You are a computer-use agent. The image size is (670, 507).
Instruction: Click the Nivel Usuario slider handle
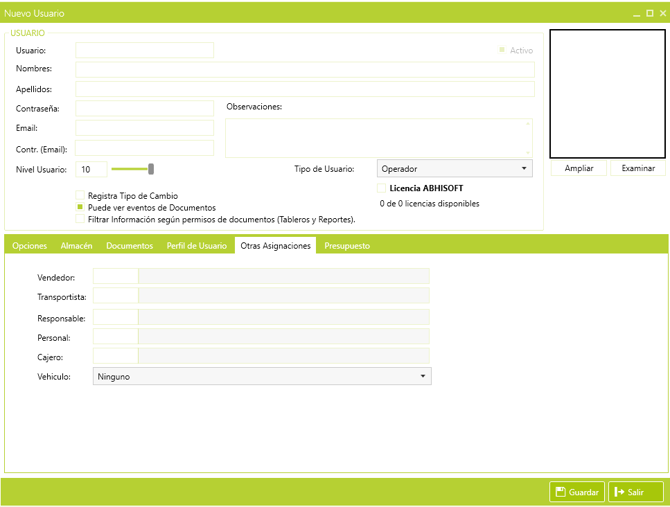coord(151,169)
